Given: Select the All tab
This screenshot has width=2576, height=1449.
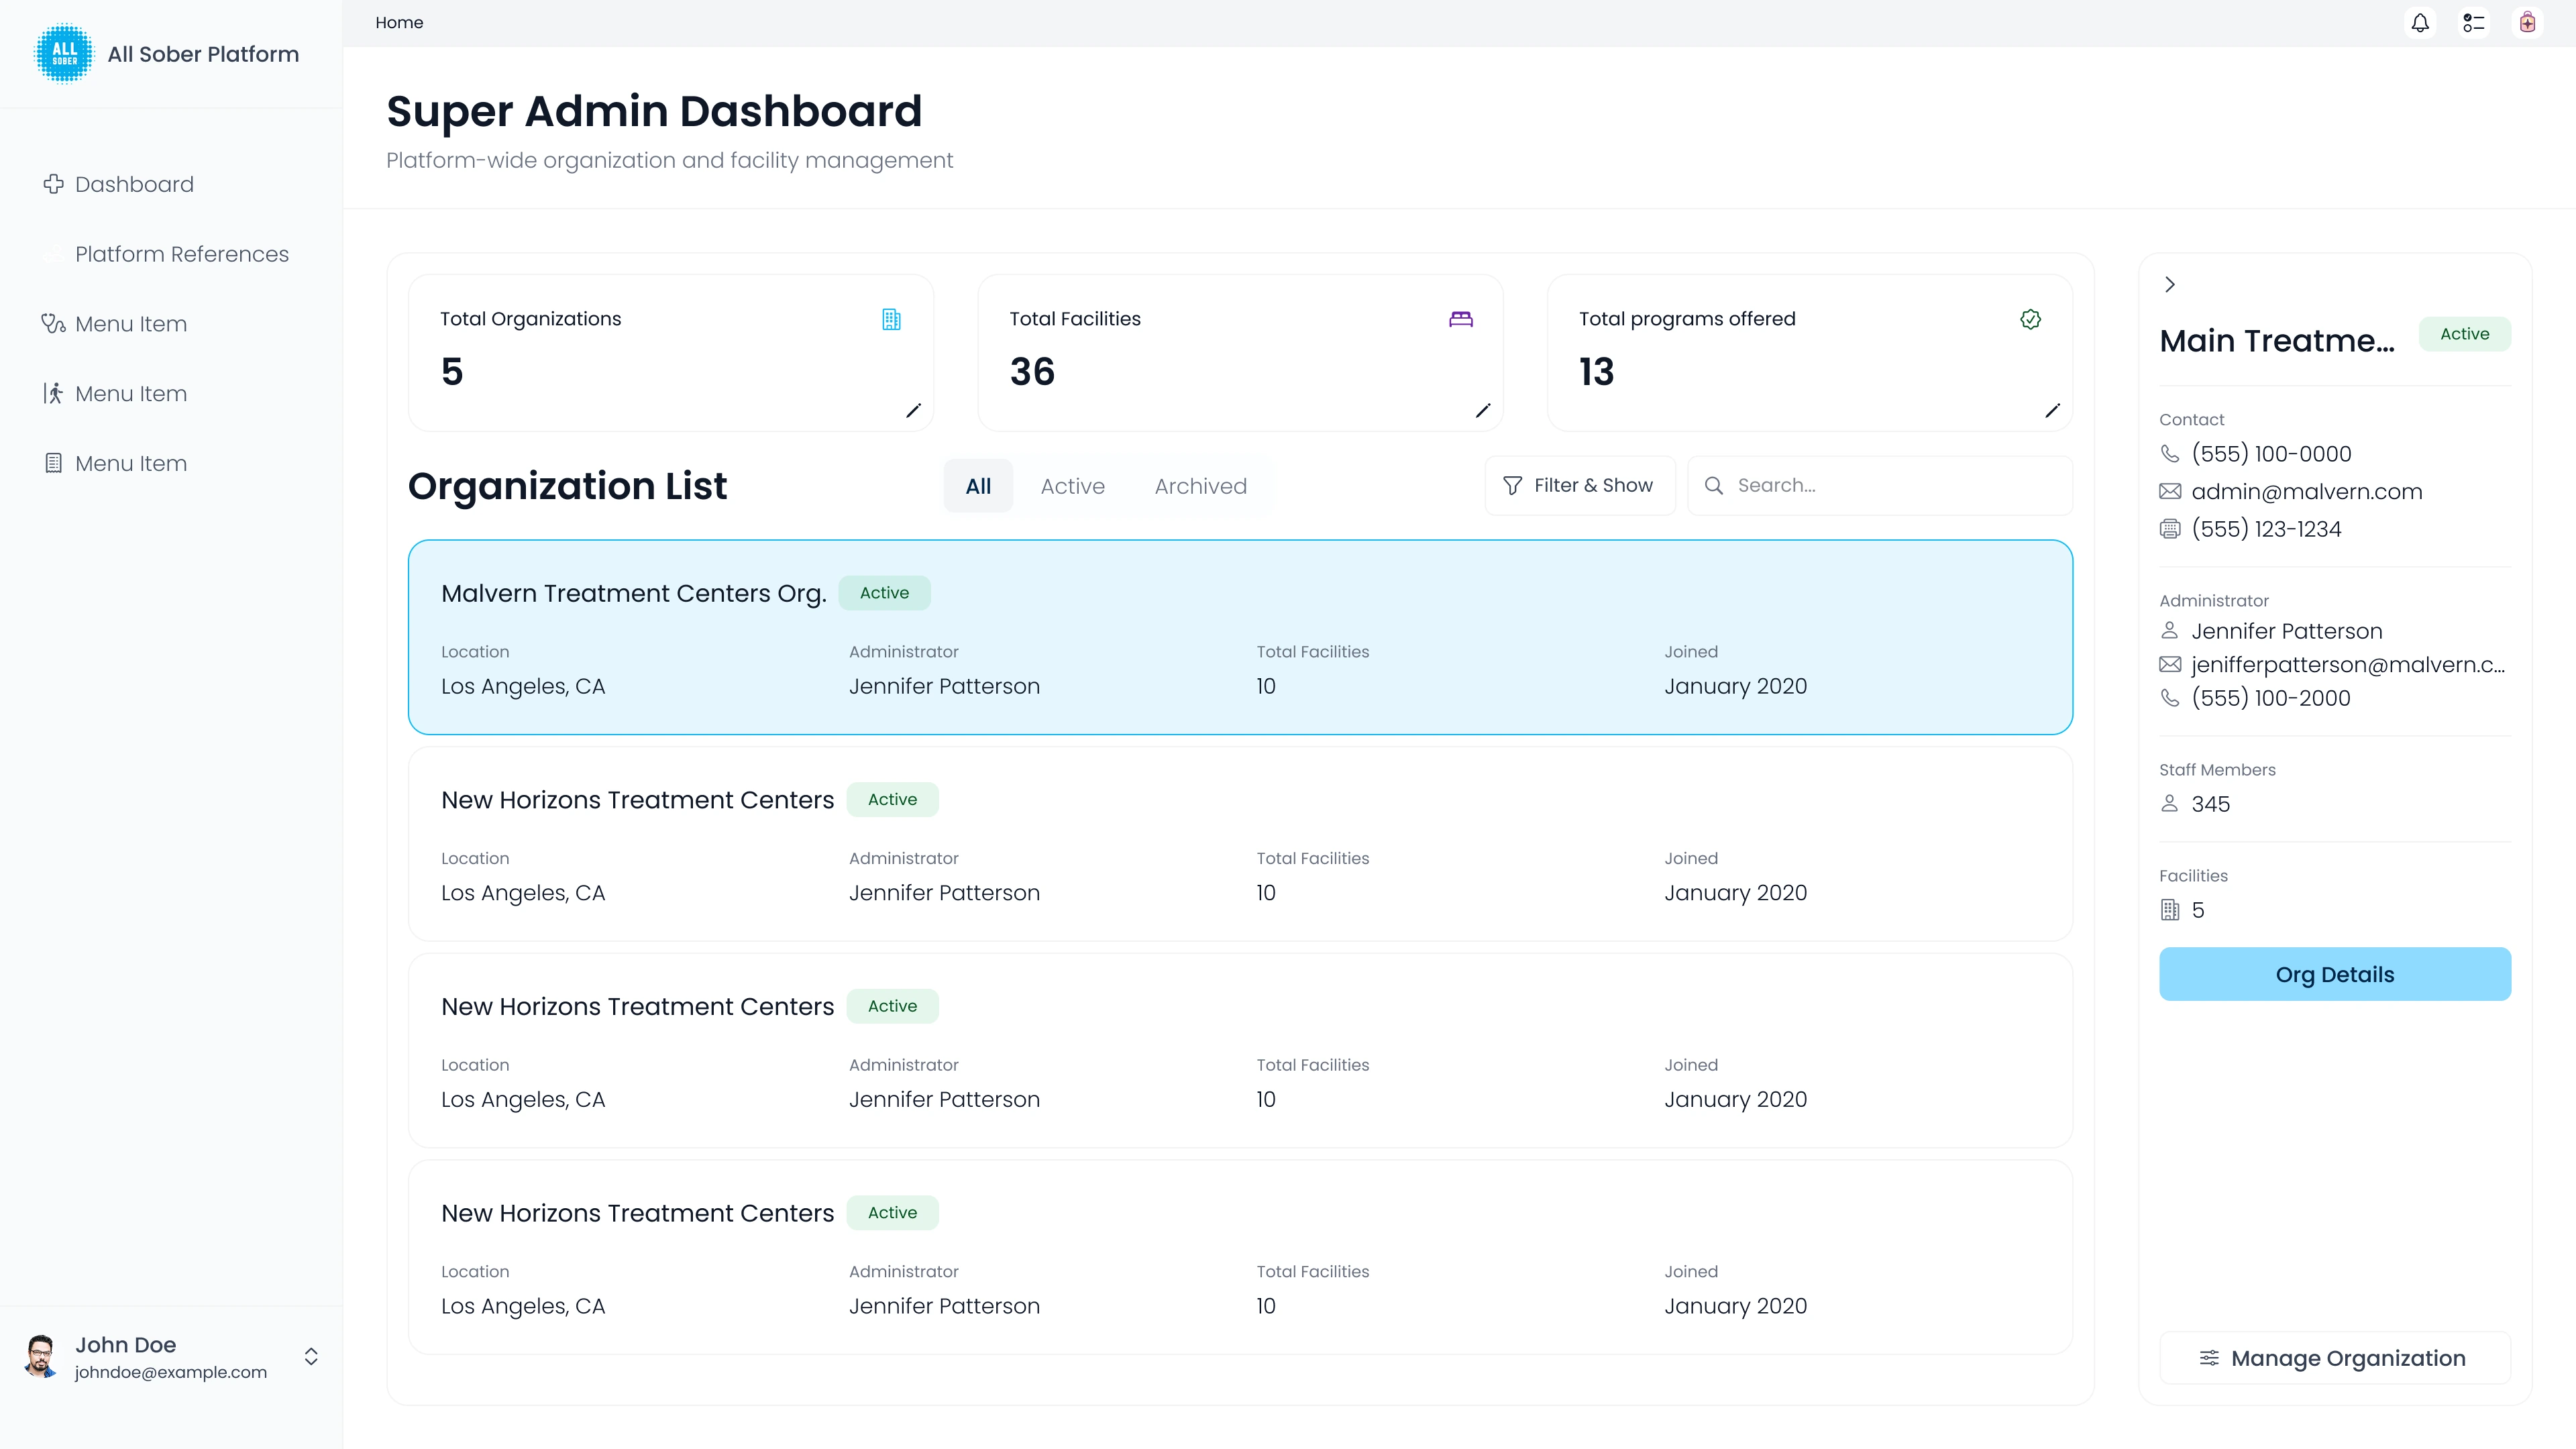Looking at the screenshot, I should pos(978,486).
